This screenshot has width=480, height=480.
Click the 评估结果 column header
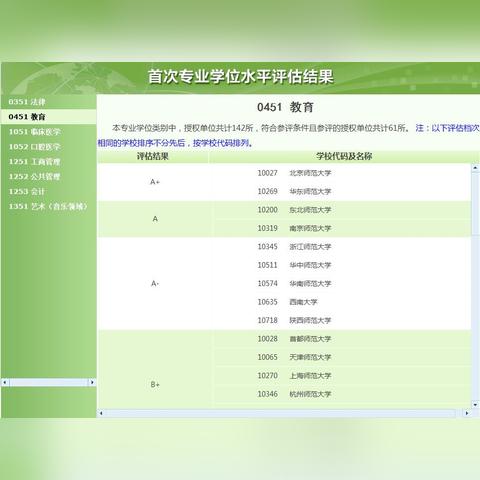pos(153,156)
